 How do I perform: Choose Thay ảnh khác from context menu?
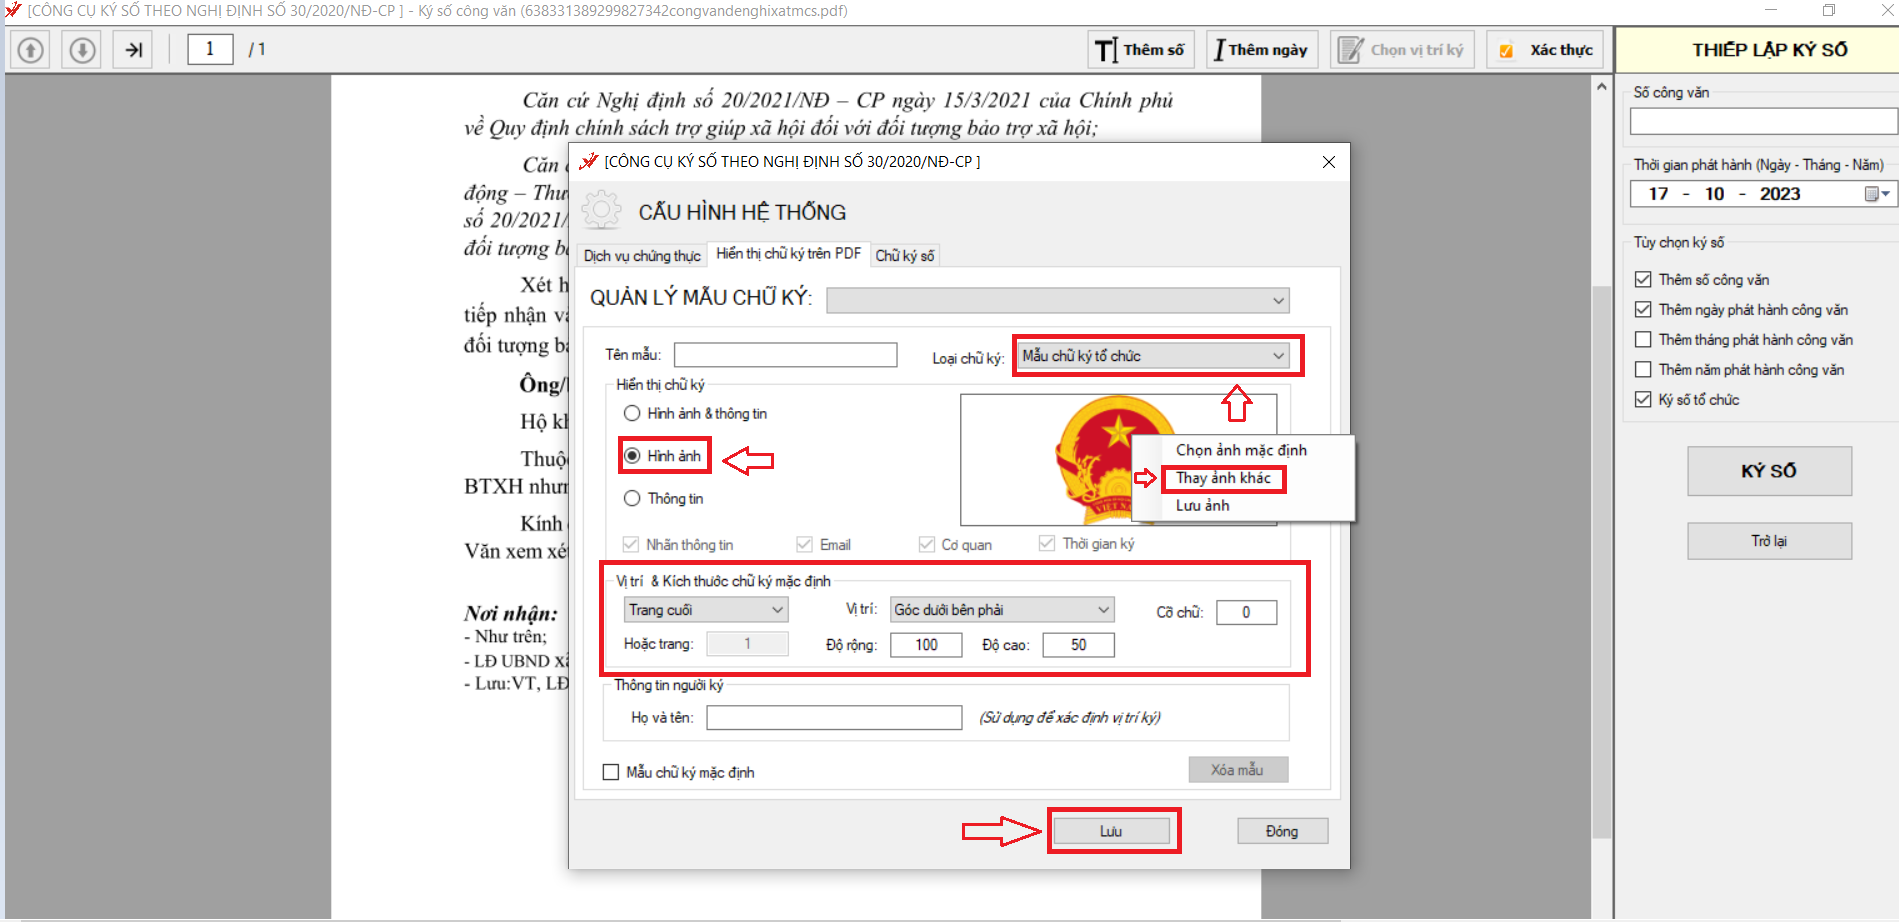coord(1222,478)
